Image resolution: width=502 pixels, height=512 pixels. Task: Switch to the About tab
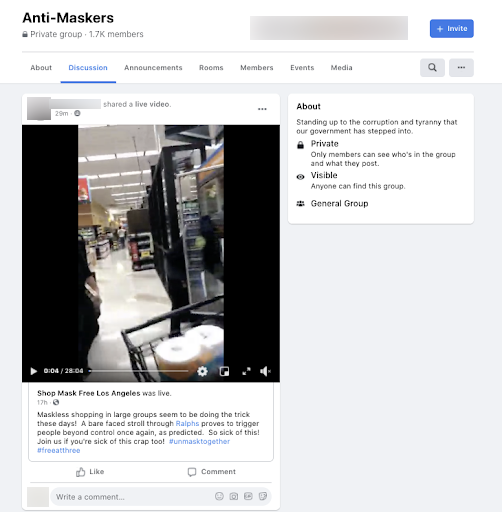41,68
